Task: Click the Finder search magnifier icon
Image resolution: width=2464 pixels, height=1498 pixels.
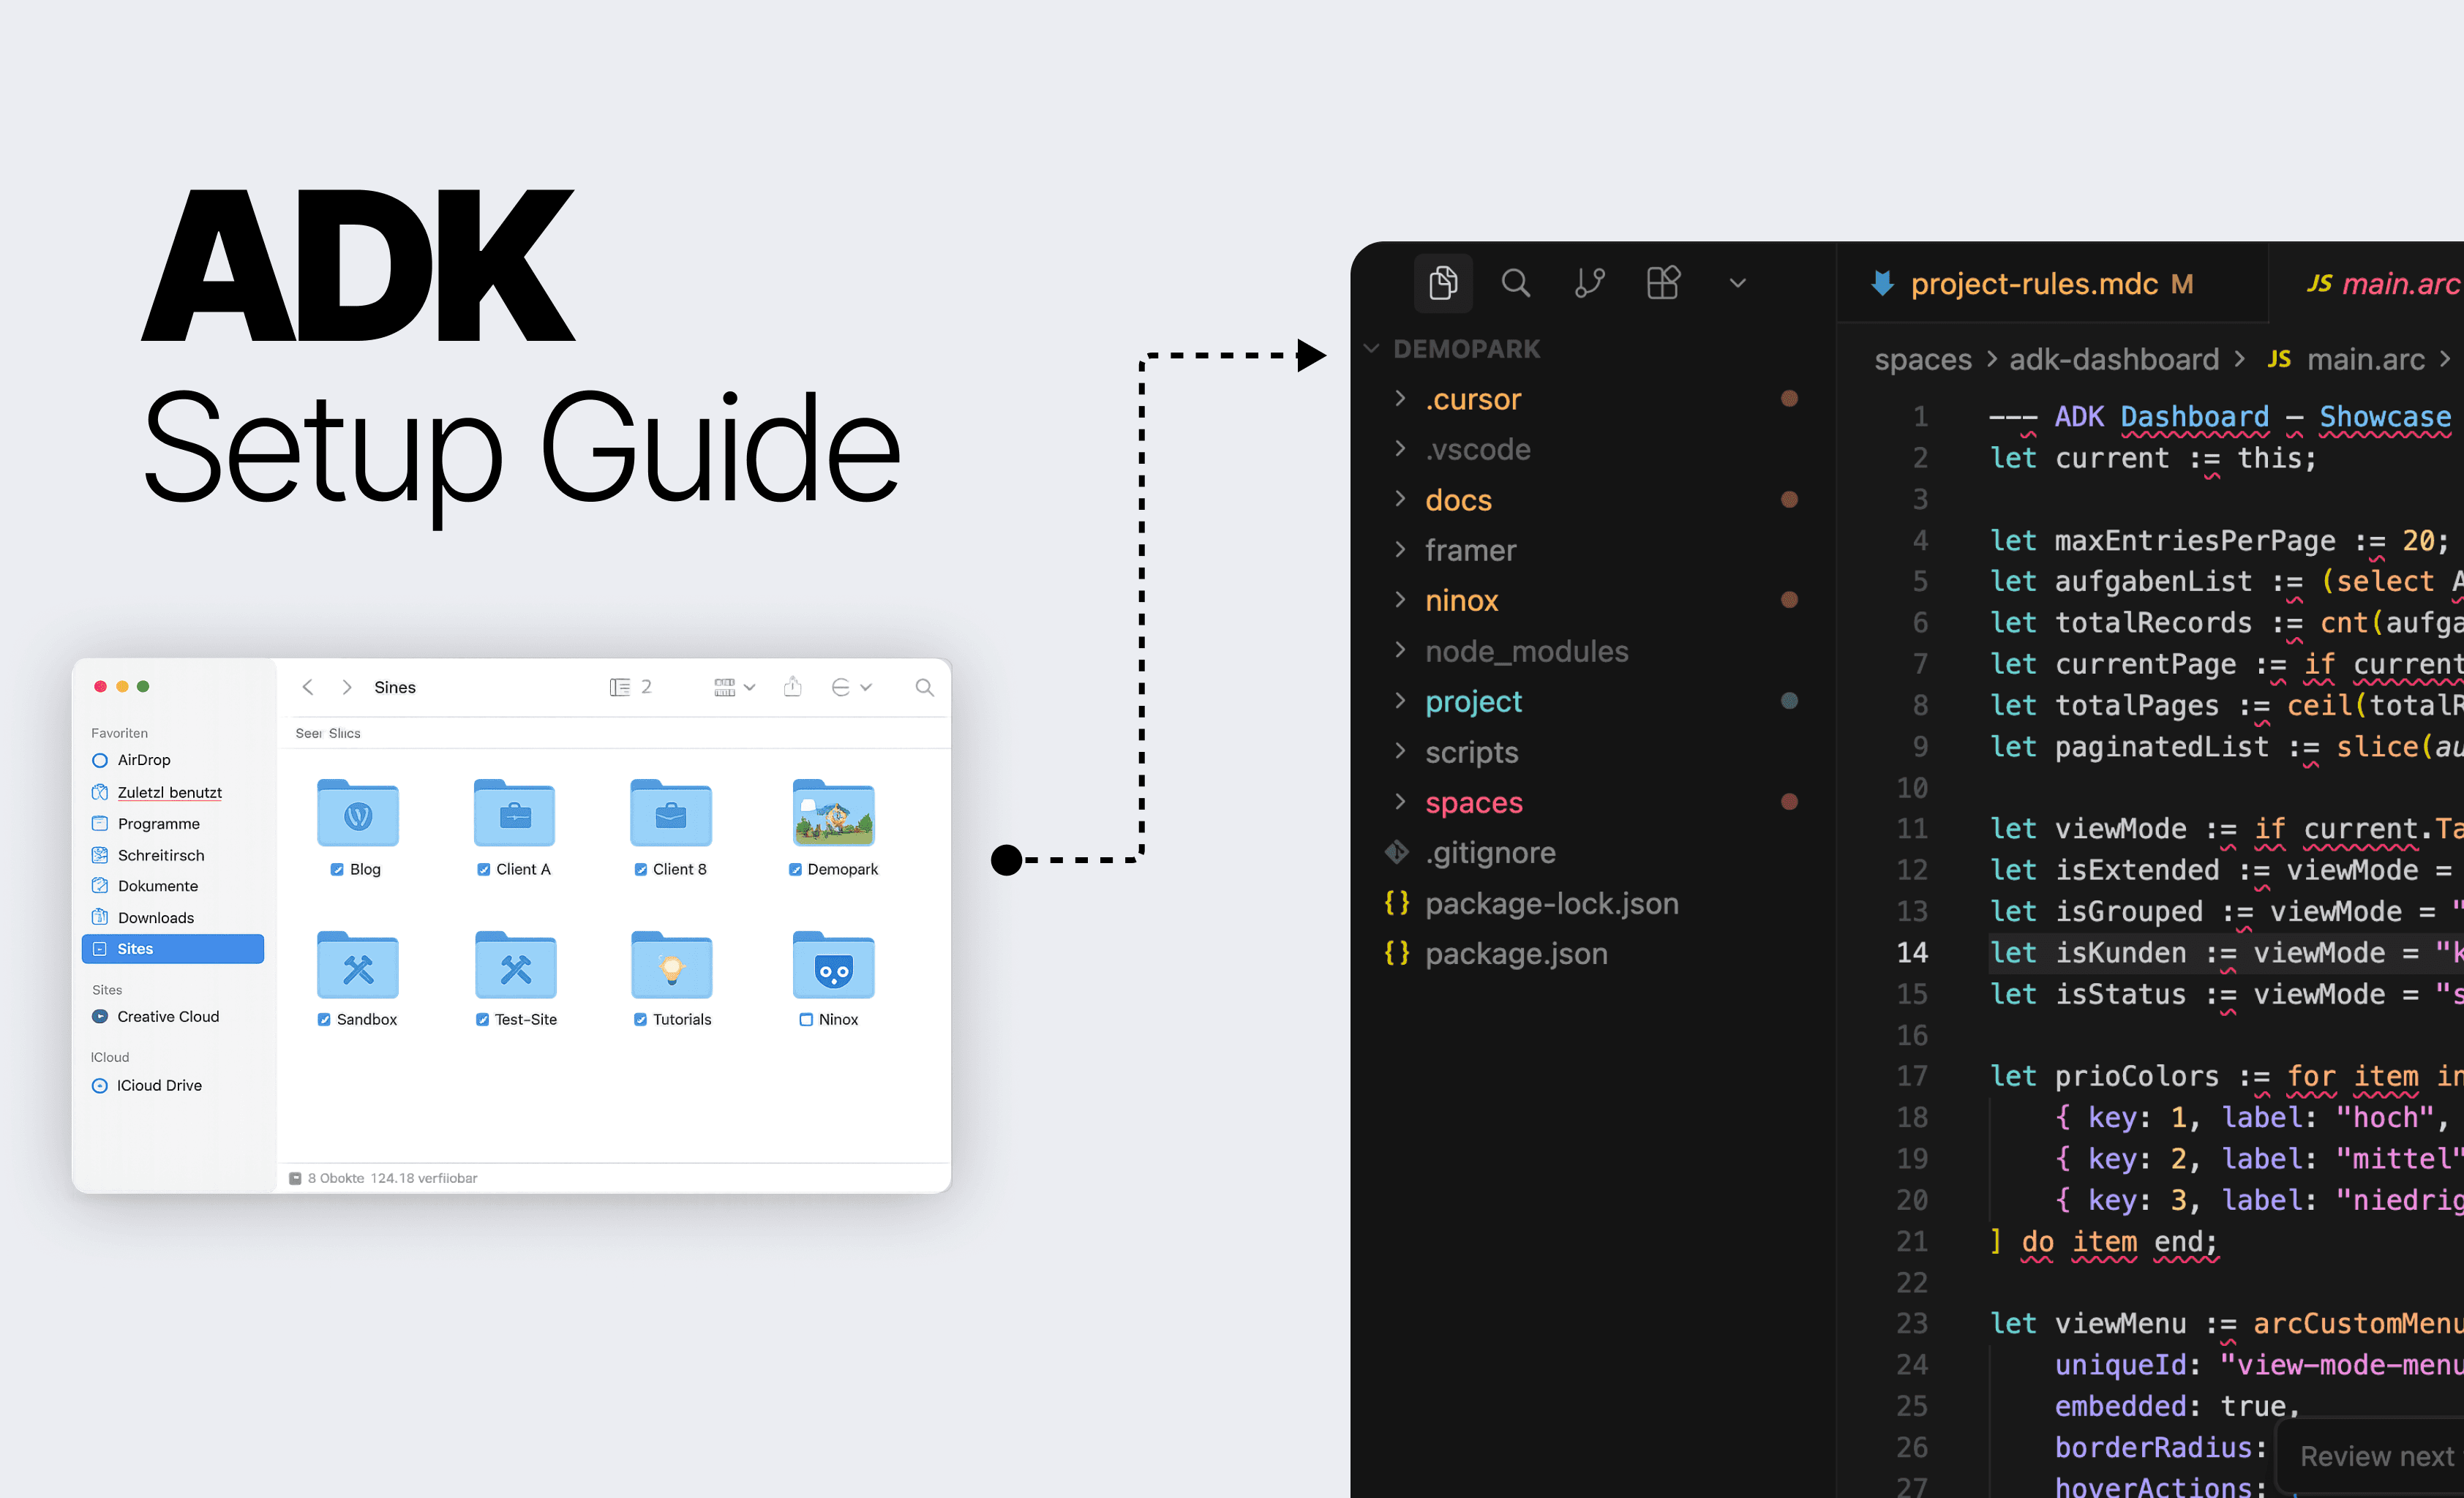Action: click(924, 687)
